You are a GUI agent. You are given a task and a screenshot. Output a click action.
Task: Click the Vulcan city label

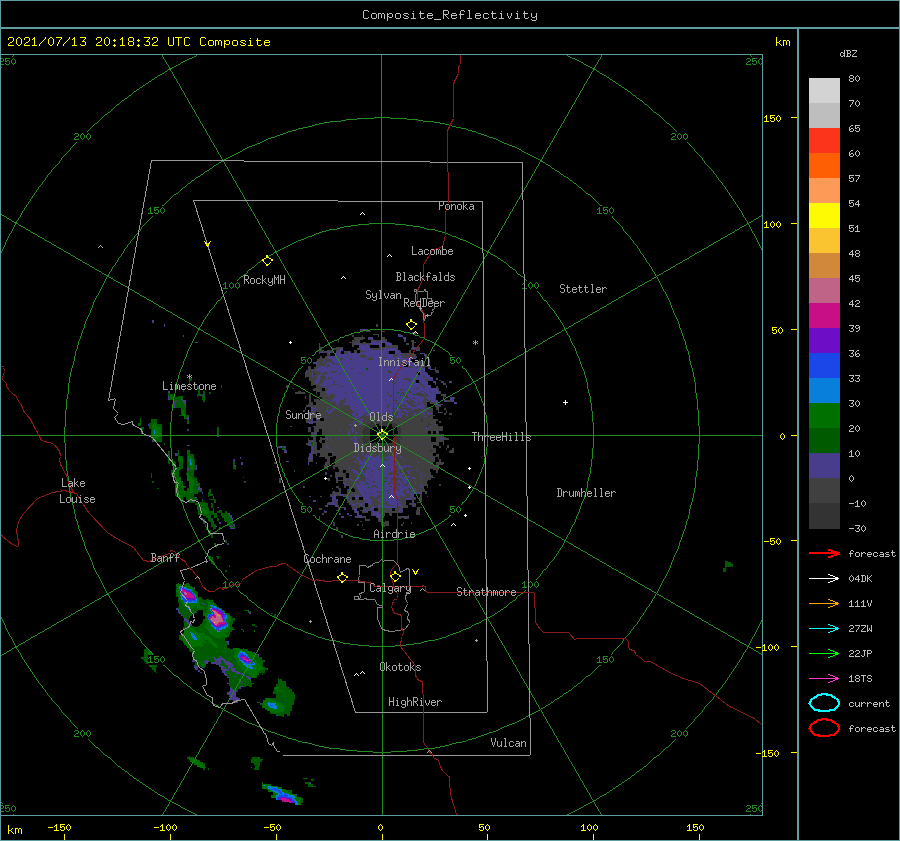tap(509, 743)
